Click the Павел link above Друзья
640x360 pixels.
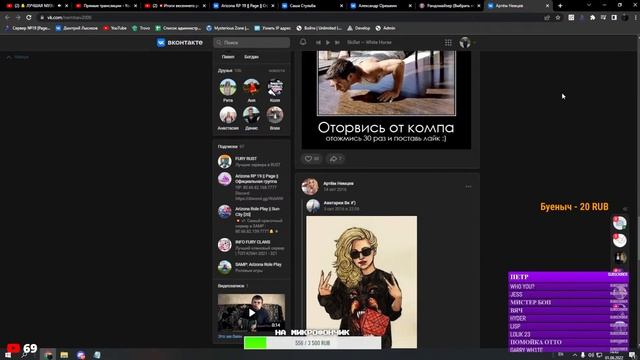(228, 57)
